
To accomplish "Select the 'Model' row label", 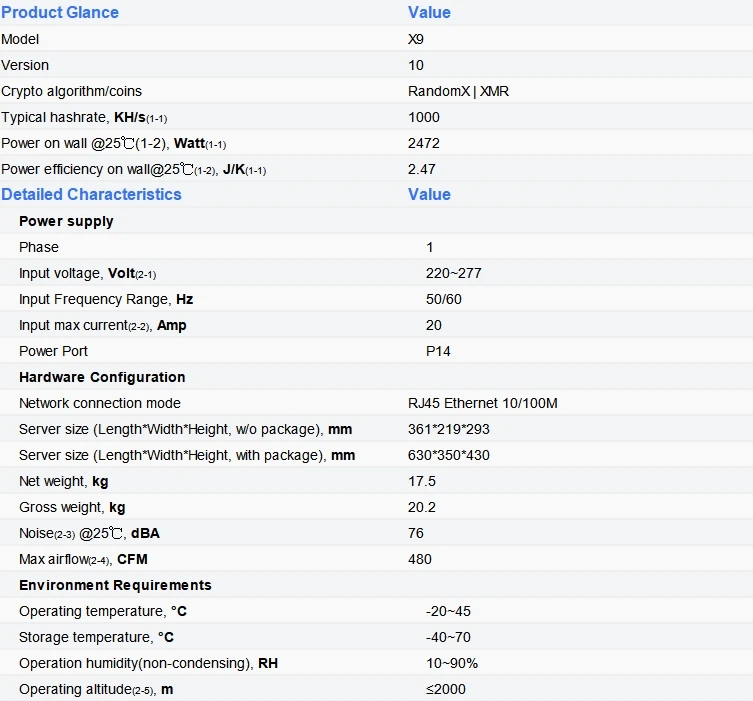I will [20, 39].
